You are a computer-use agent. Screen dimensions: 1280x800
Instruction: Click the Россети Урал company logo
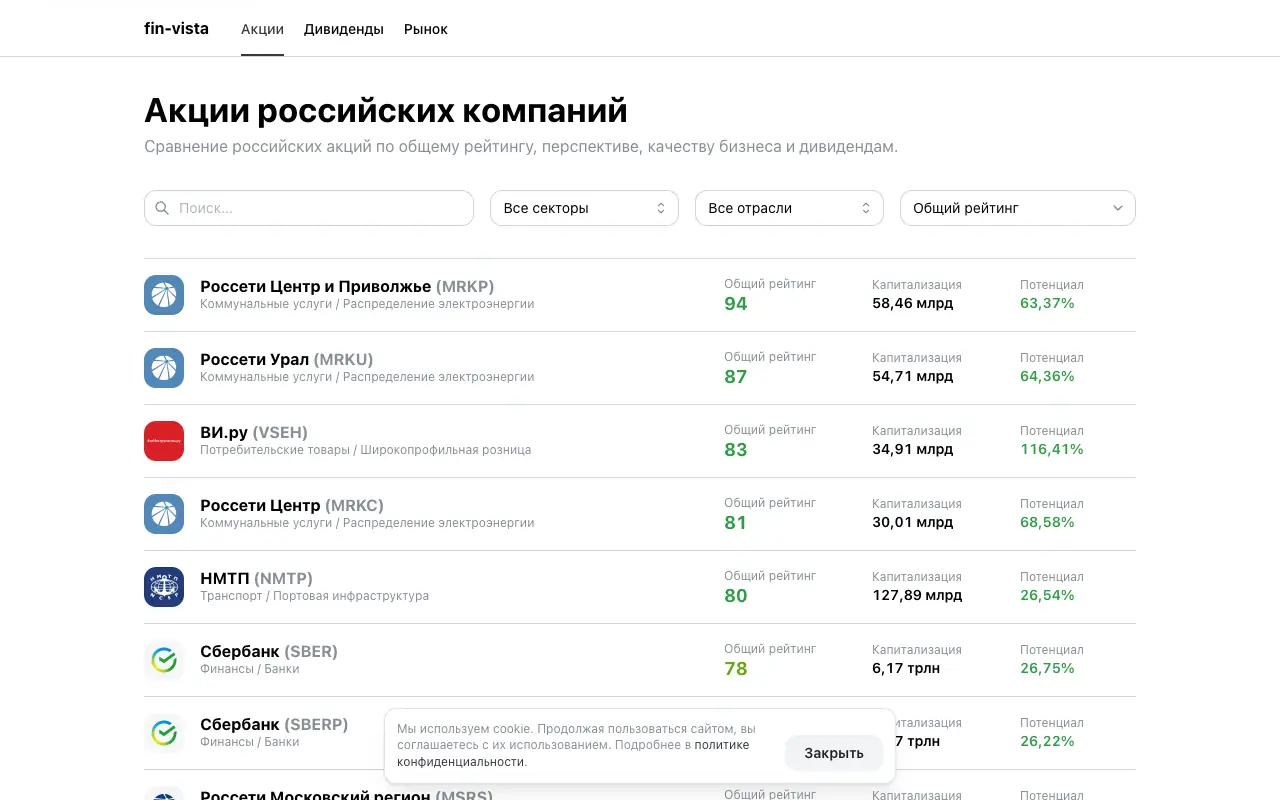click(164, 368)
